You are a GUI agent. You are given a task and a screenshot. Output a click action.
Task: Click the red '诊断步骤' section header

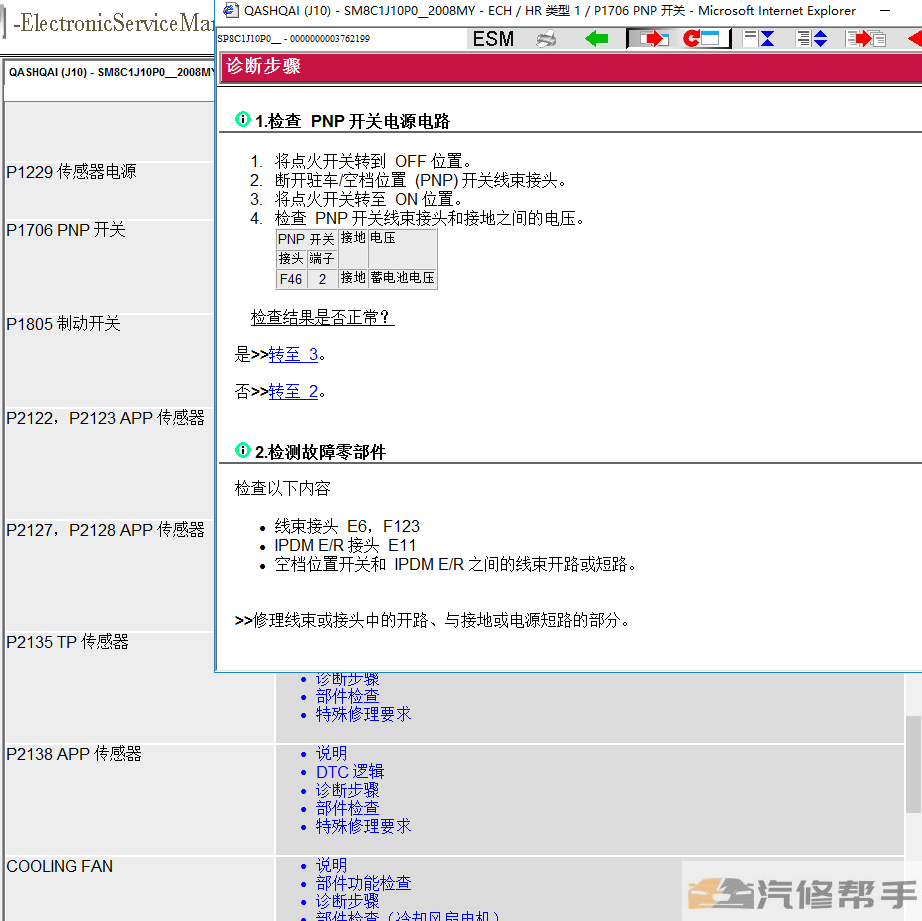[570, 66]
